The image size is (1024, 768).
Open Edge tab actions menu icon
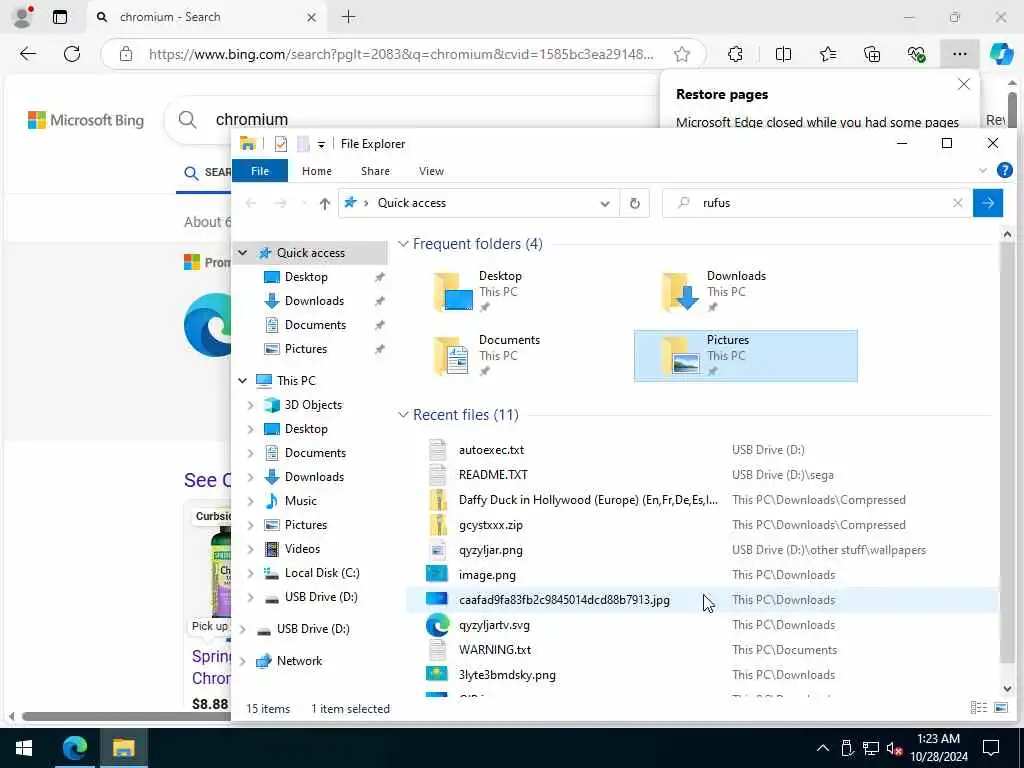tap(60, 17)
